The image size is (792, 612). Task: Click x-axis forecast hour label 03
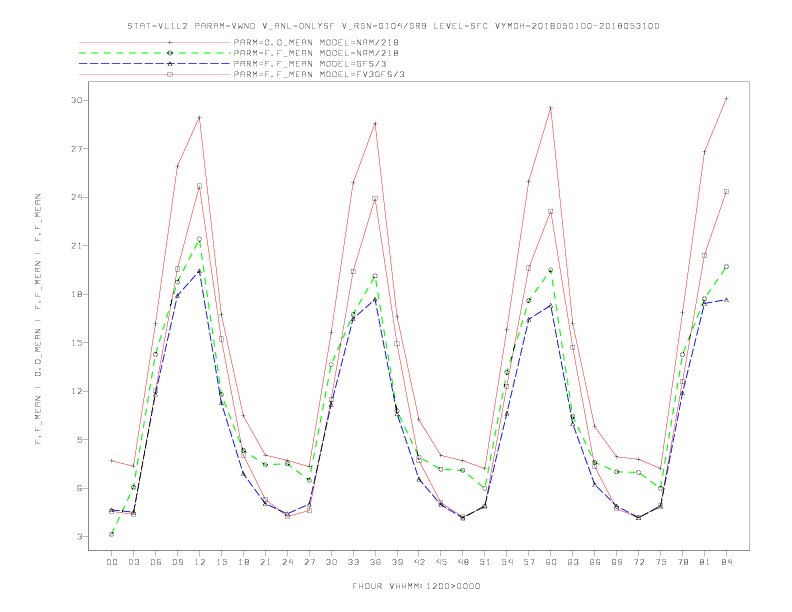133,562
